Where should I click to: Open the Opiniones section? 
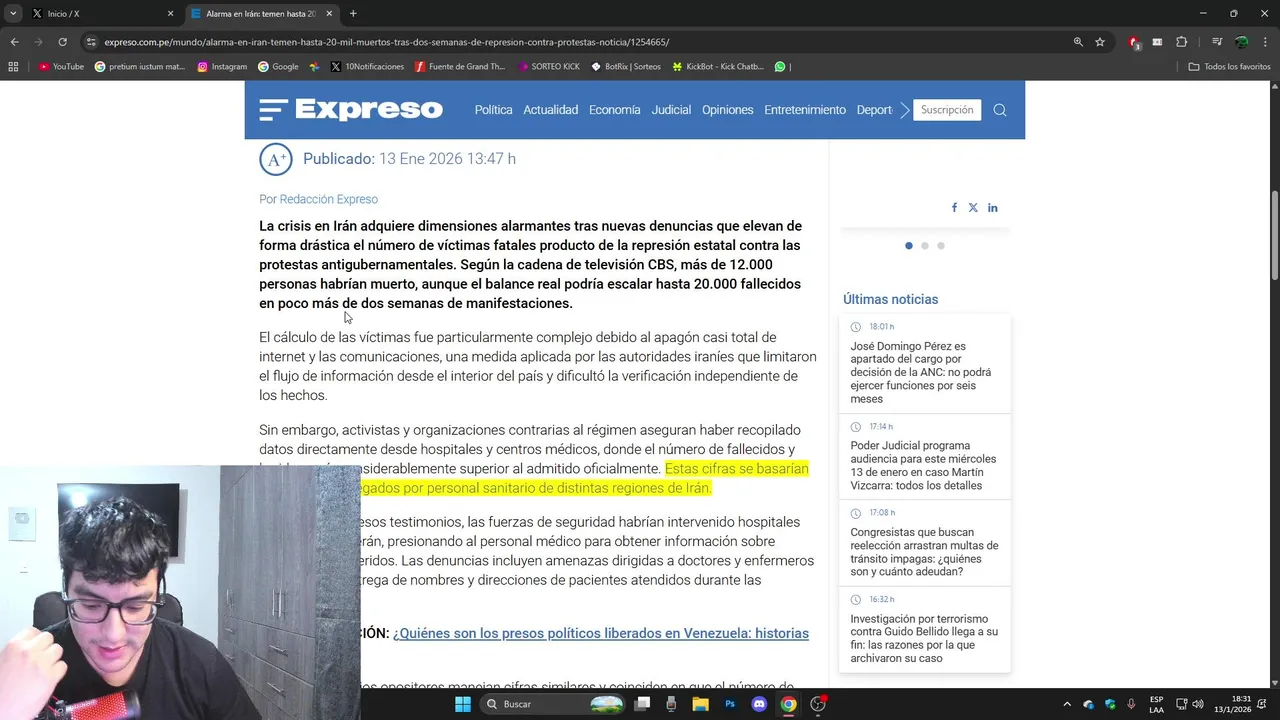click(x=727, y=110)
